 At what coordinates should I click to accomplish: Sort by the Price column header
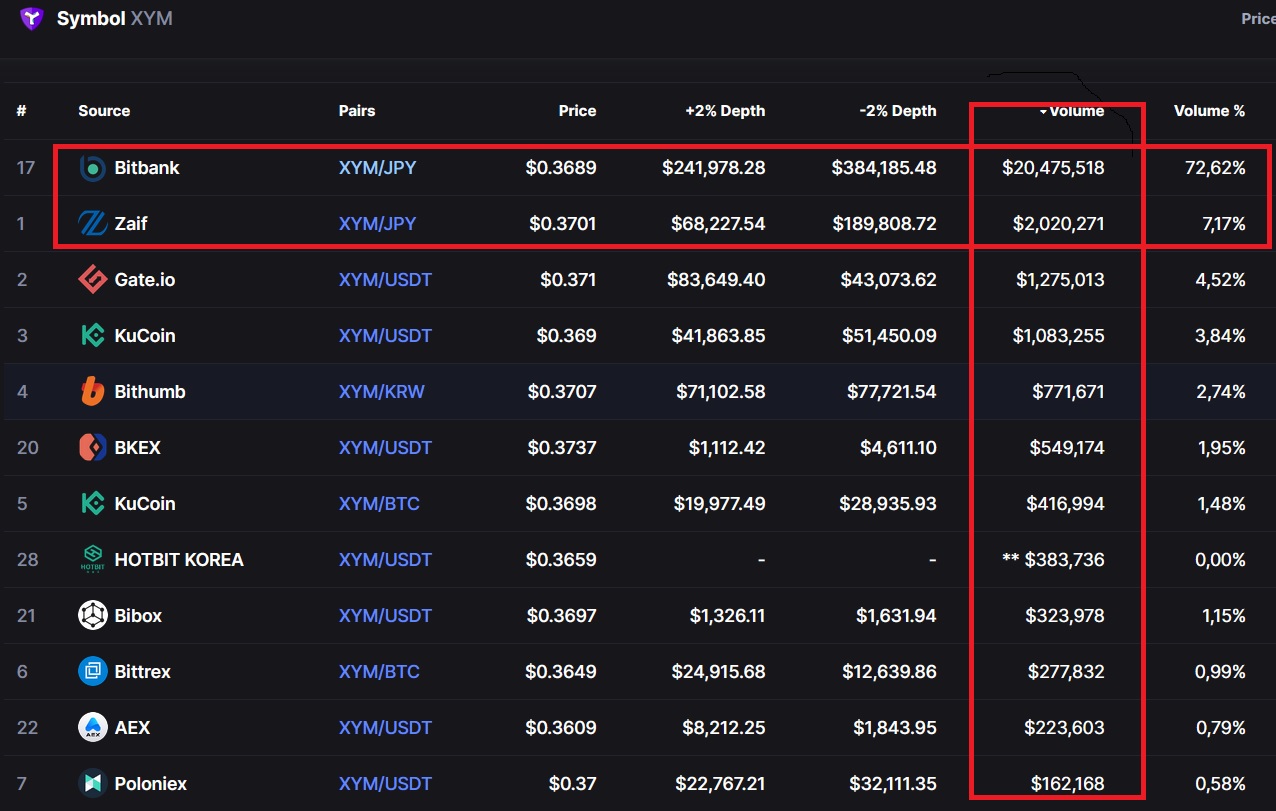point(577,111)
